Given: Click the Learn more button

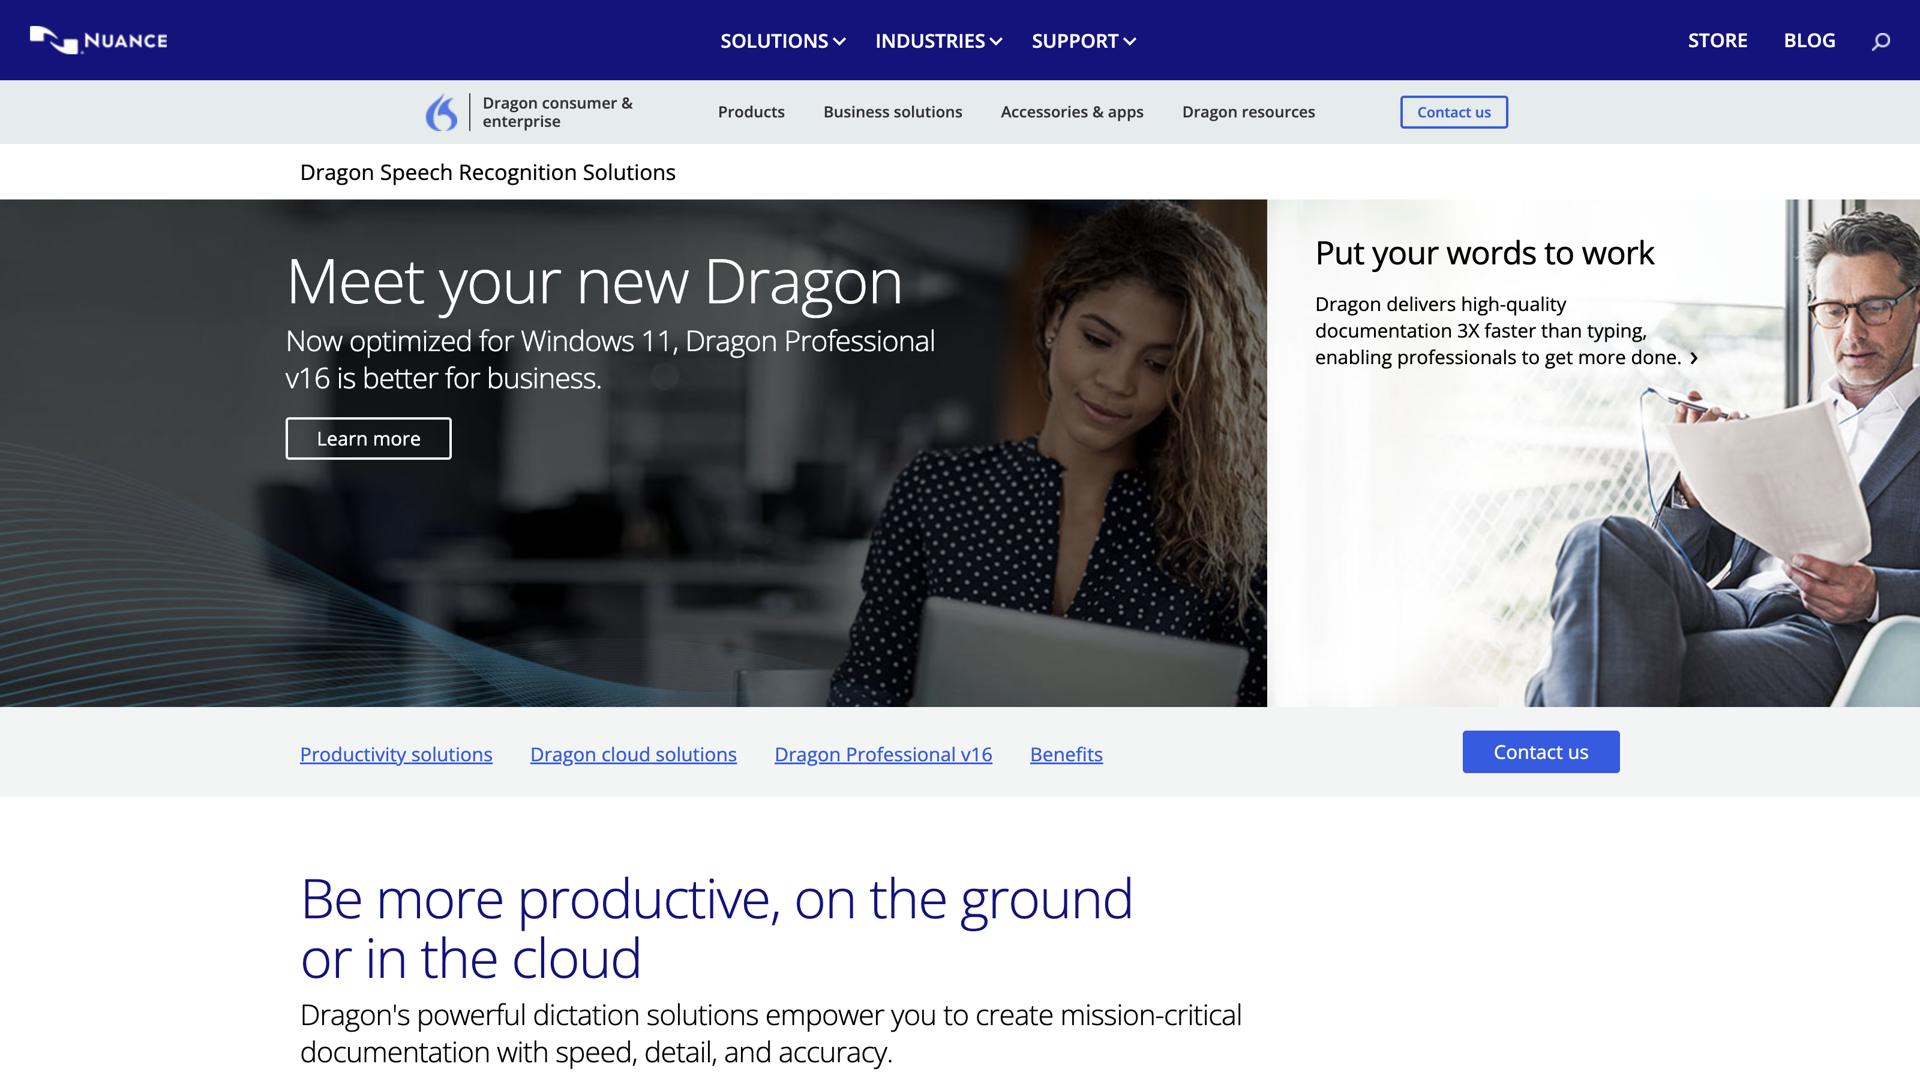Looking at the screenshot, I should (368, 438).
